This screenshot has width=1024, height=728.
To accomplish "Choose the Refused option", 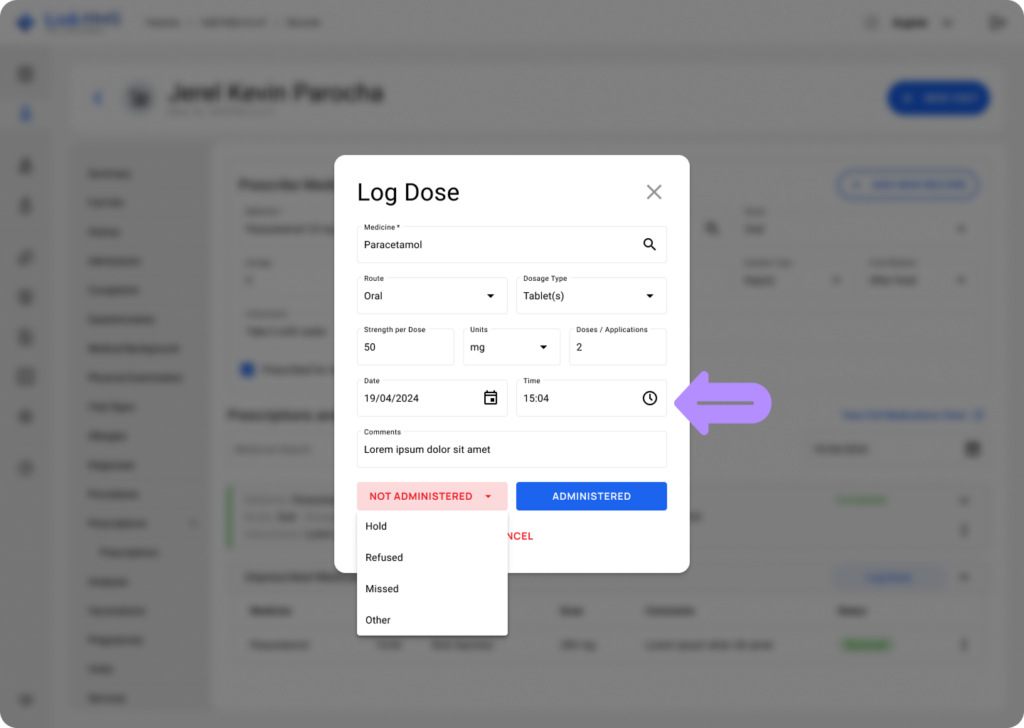I will [384, 557].
